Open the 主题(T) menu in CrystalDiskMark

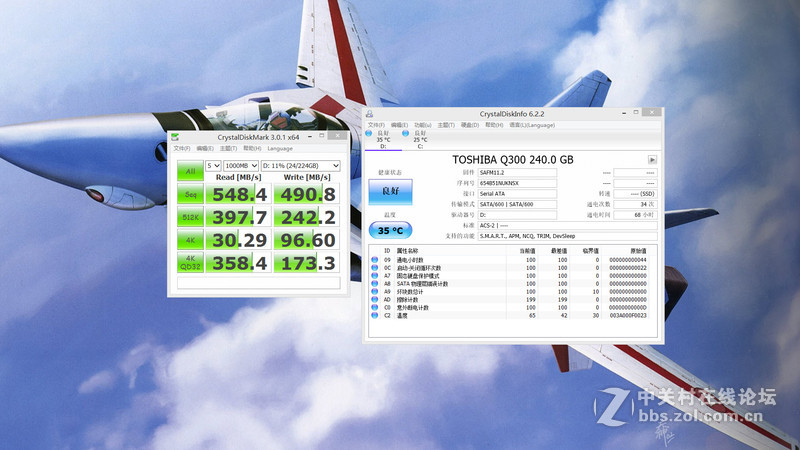point(228,148)
